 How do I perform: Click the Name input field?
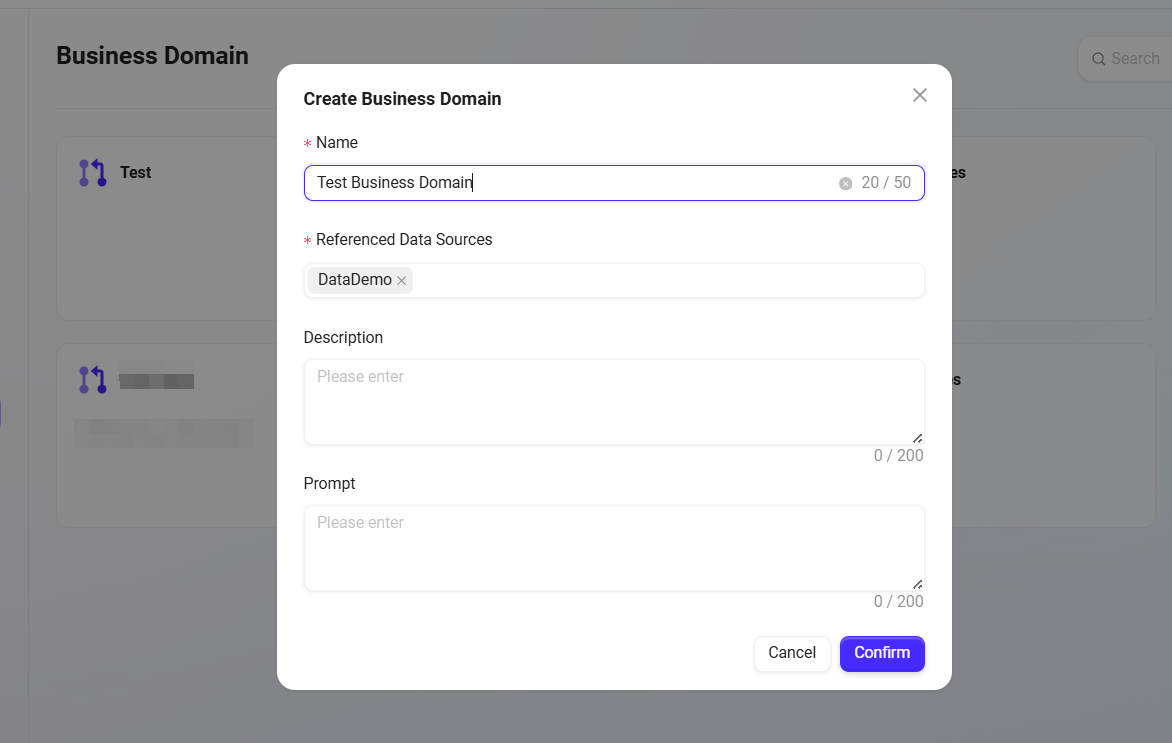point(570,183)
